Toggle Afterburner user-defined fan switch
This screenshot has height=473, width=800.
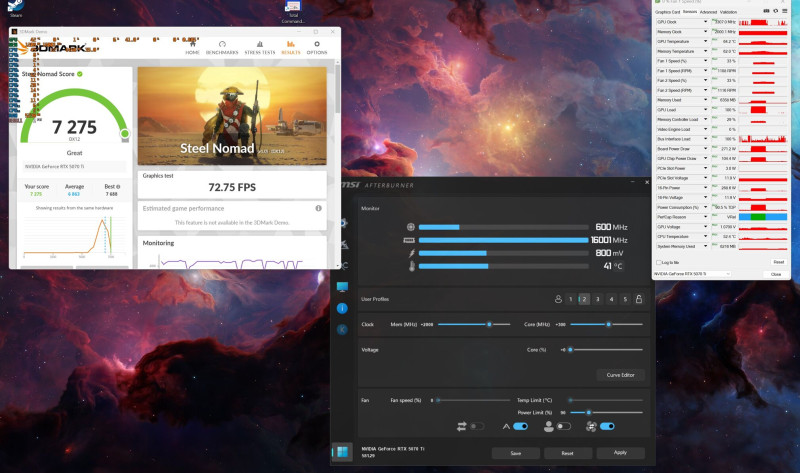coord(564,426)
